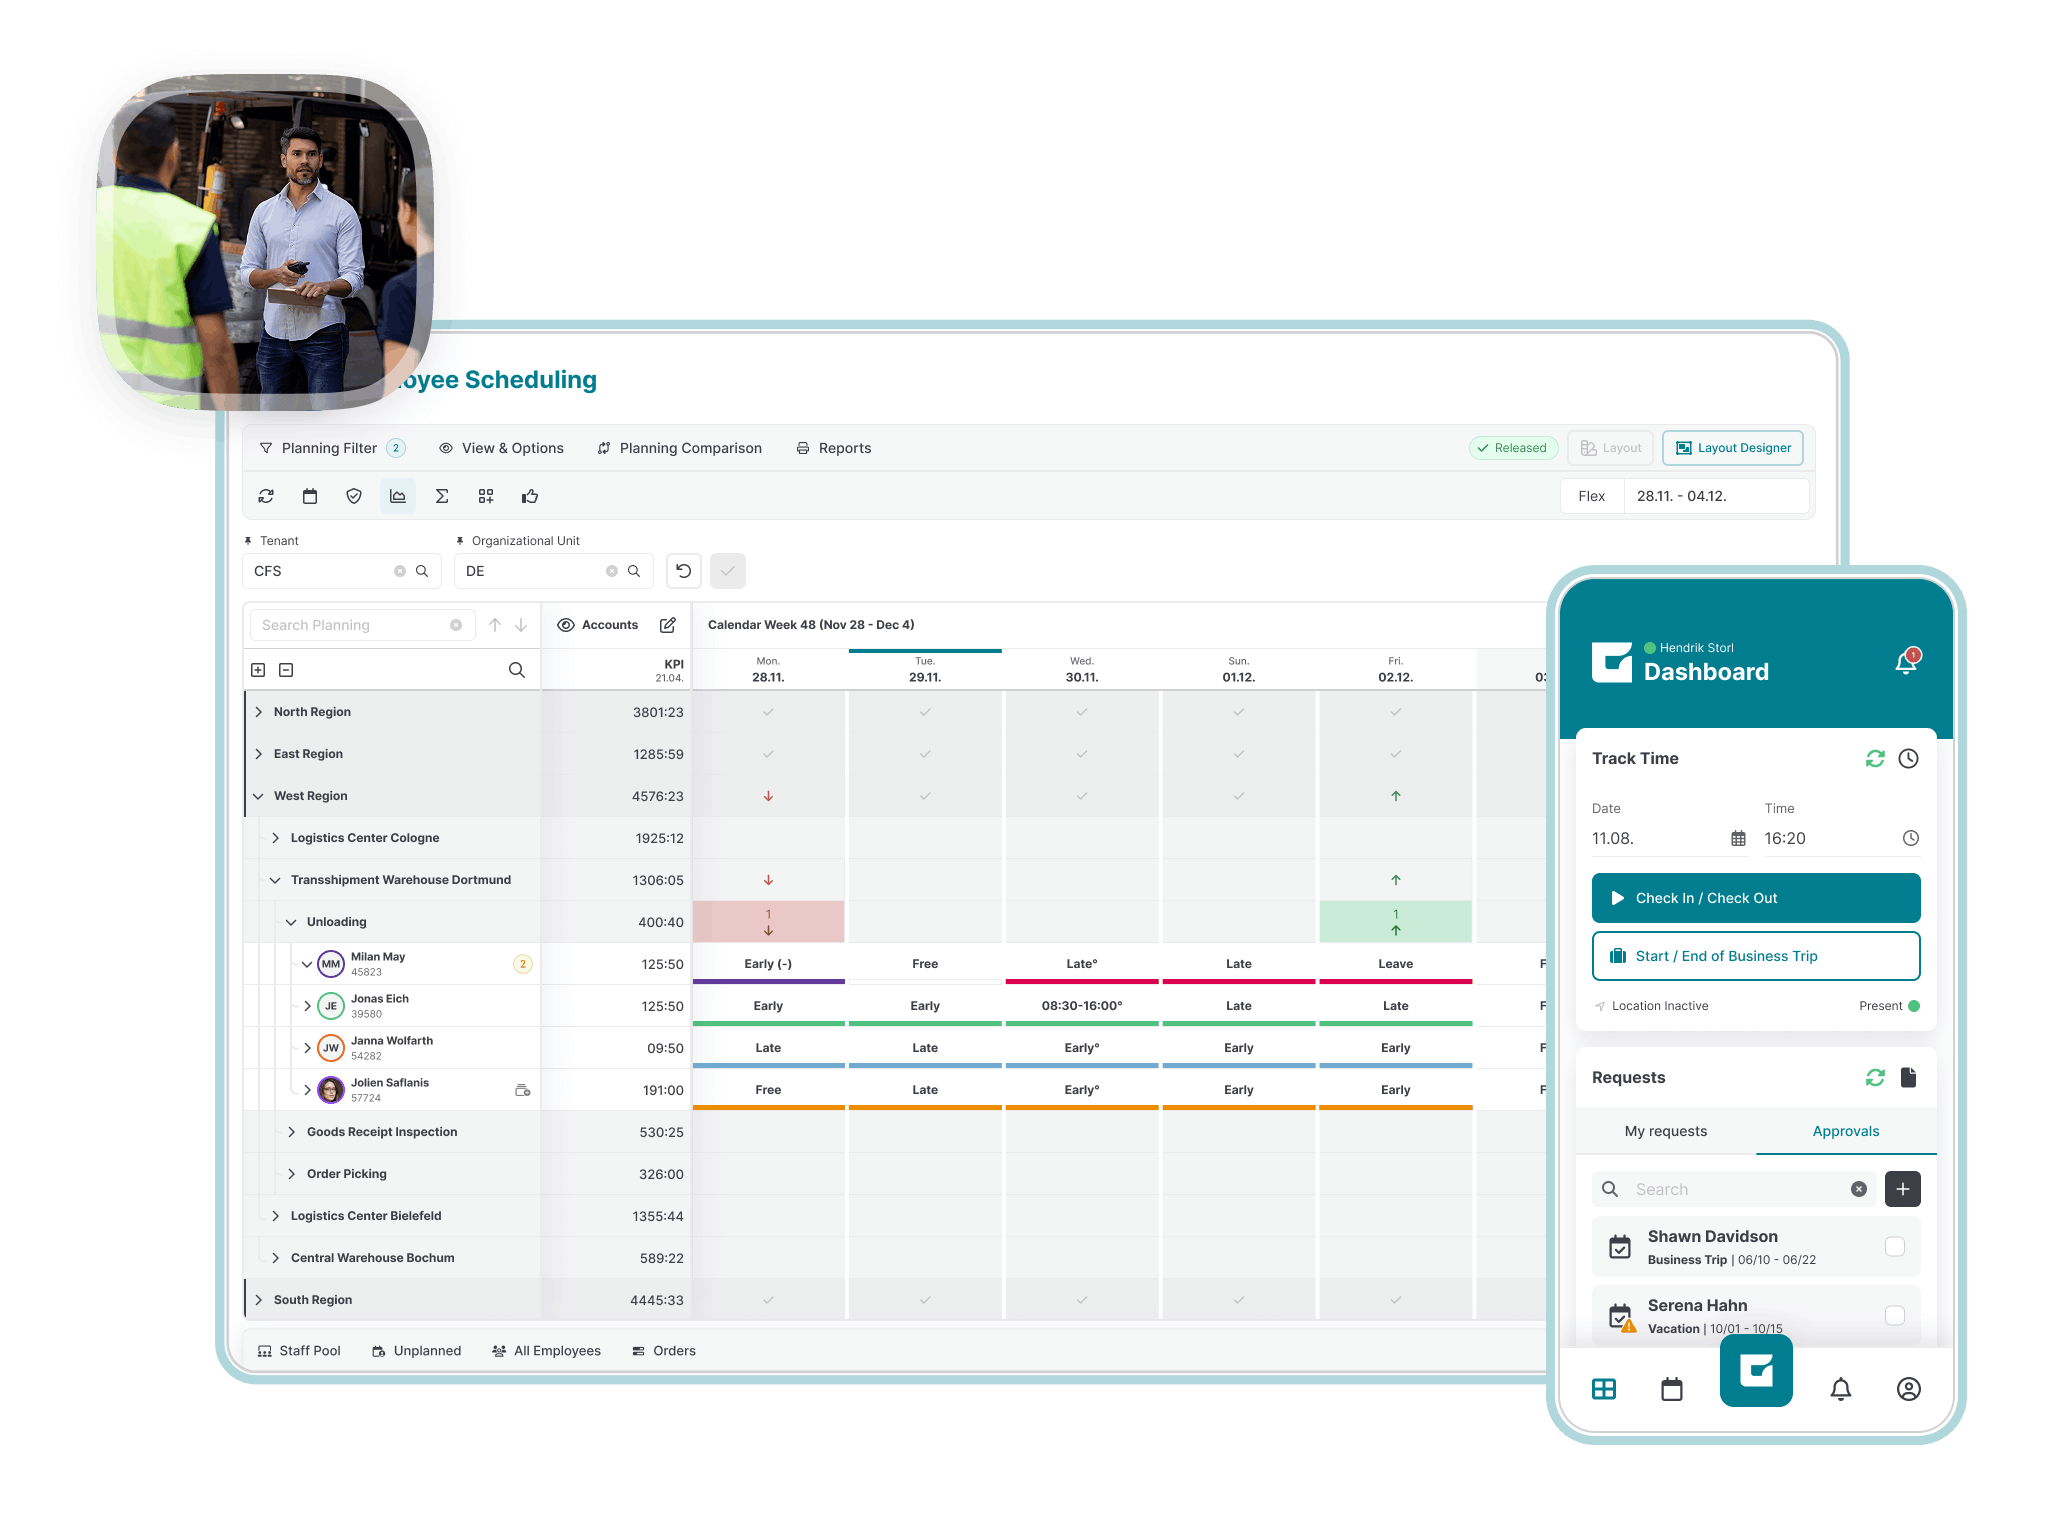Select the chart/statistics toolbar icon
The height and width of the screenshot is (1536, 2048).
397,495
